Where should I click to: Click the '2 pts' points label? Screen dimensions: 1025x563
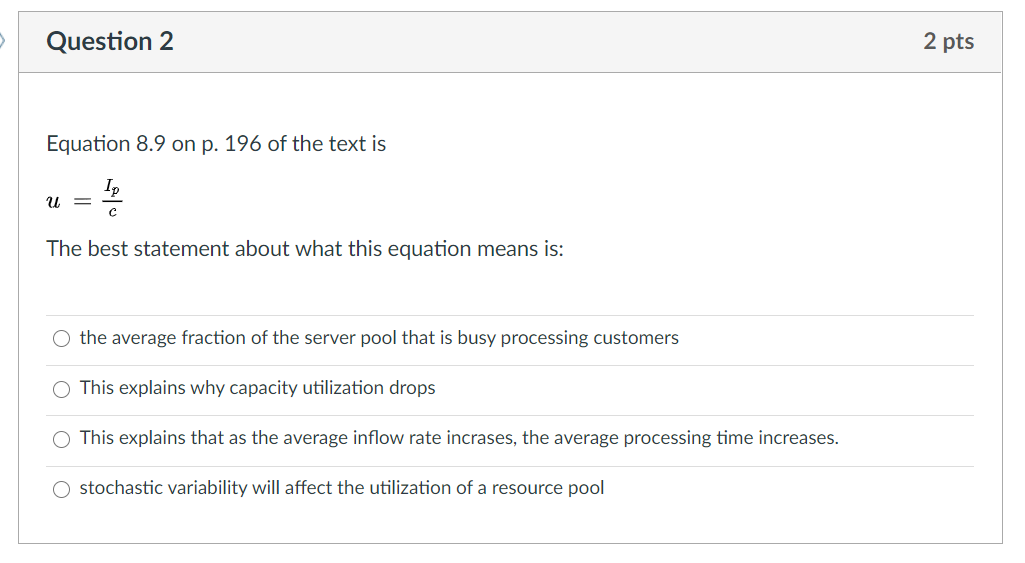click(948, 41)
